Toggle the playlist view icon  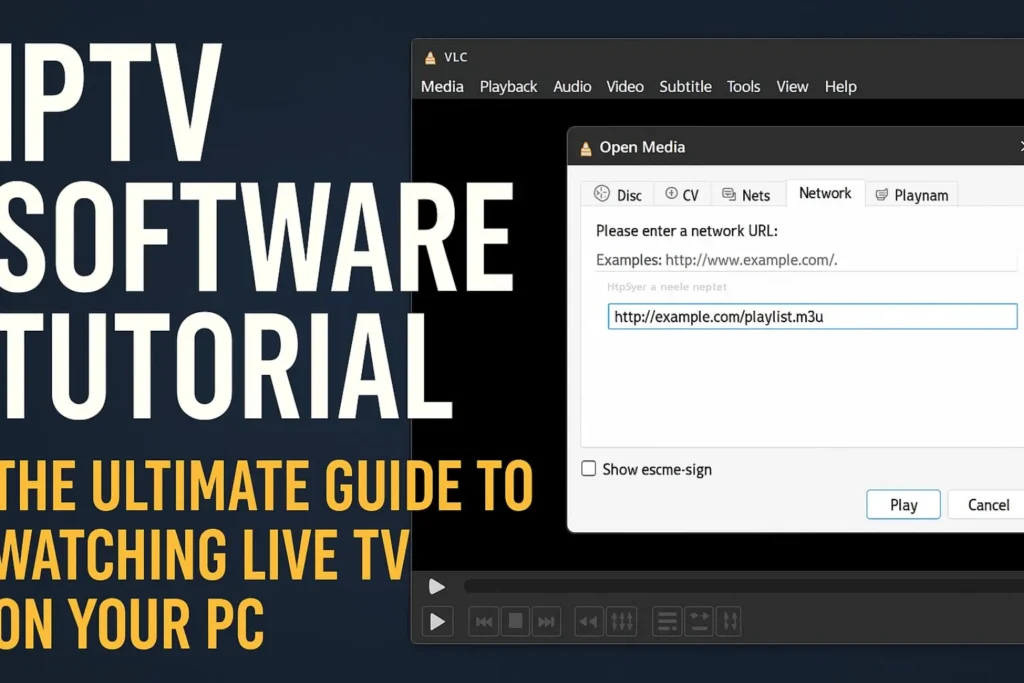click(667, 622)
